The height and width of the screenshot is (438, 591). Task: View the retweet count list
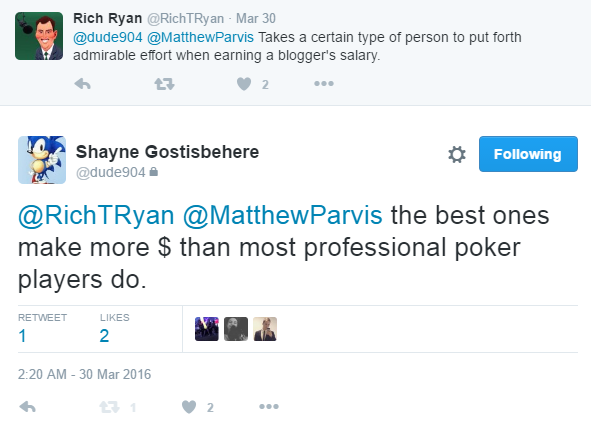click(x=42, y=328)
